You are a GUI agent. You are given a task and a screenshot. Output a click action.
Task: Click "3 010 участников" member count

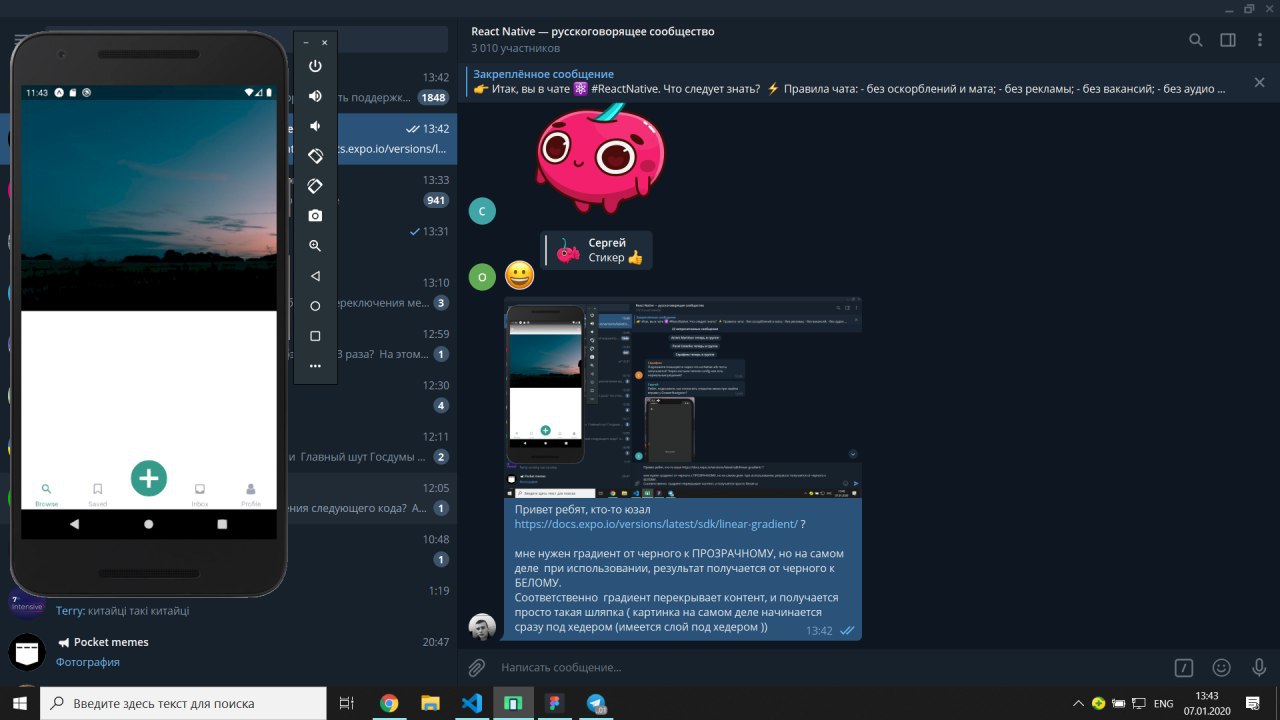pyautogui.click(x=515, y=48)
